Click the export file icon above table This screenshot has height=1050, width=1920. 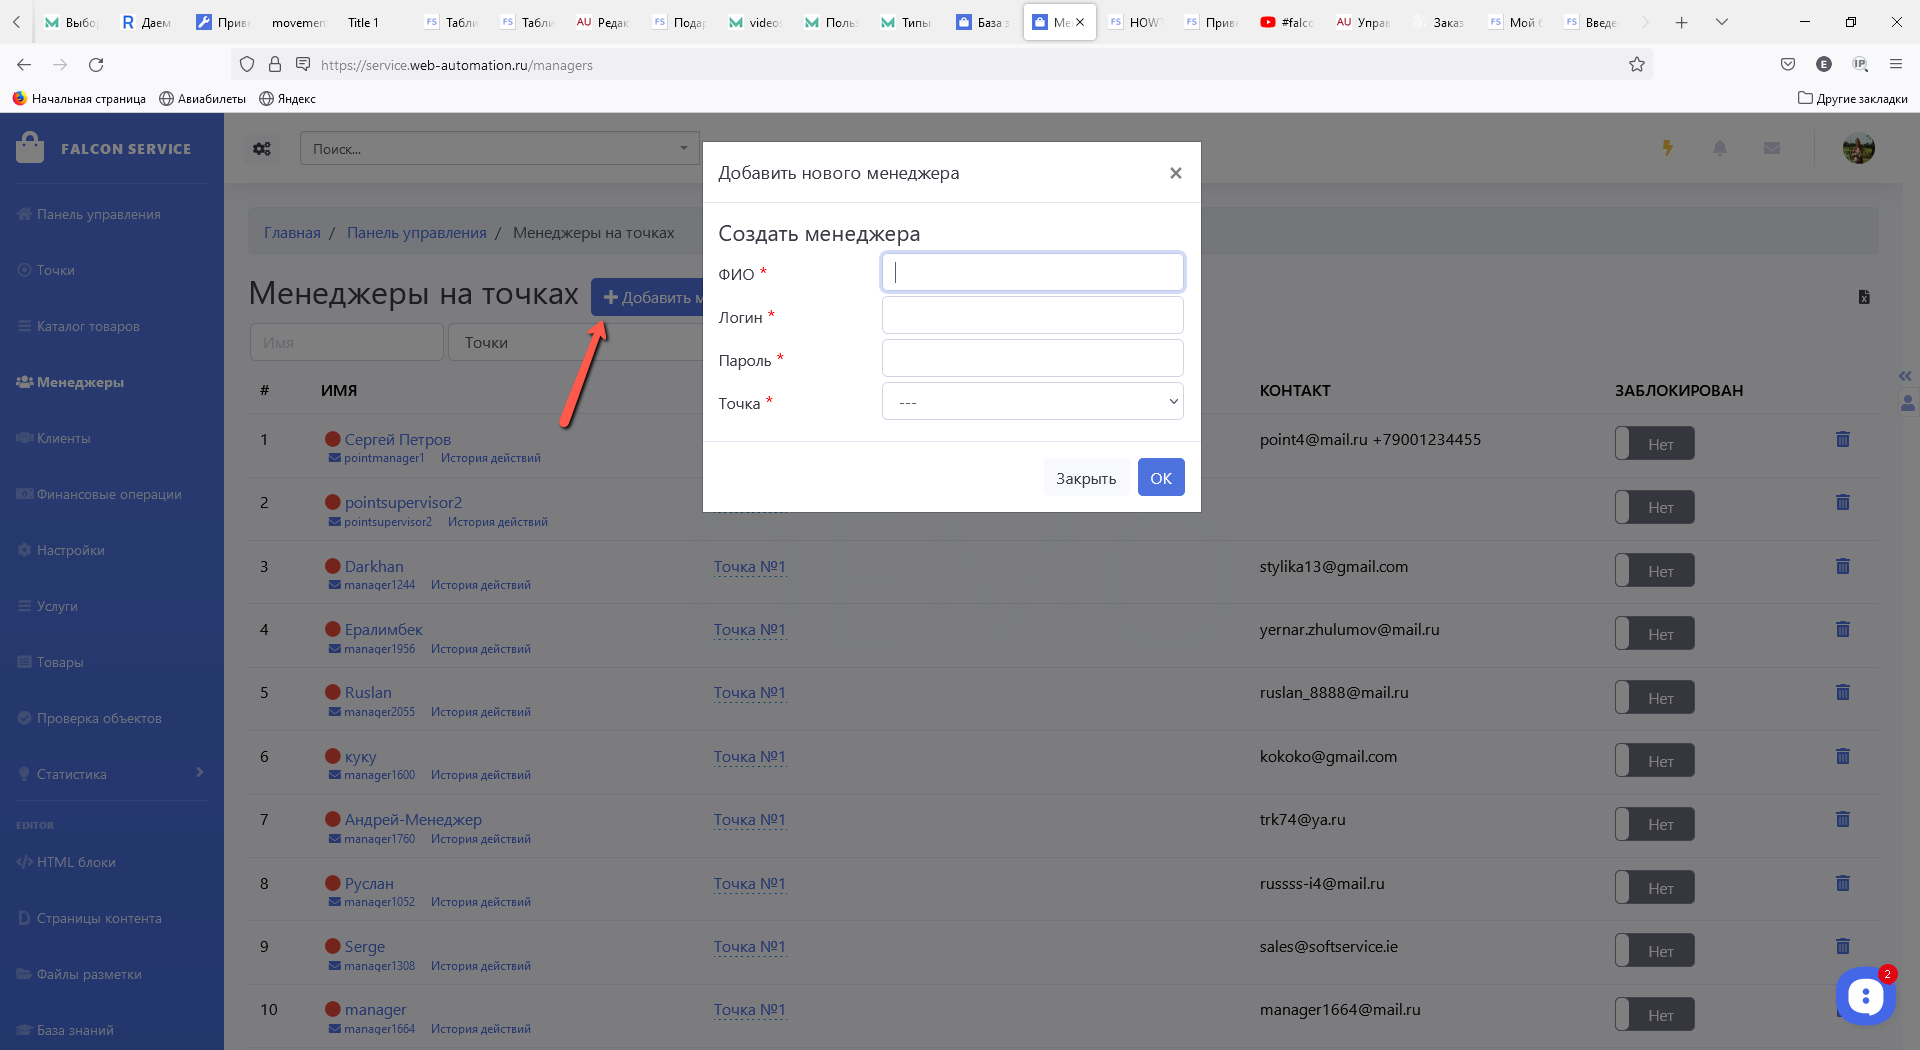coord(1863,297)
